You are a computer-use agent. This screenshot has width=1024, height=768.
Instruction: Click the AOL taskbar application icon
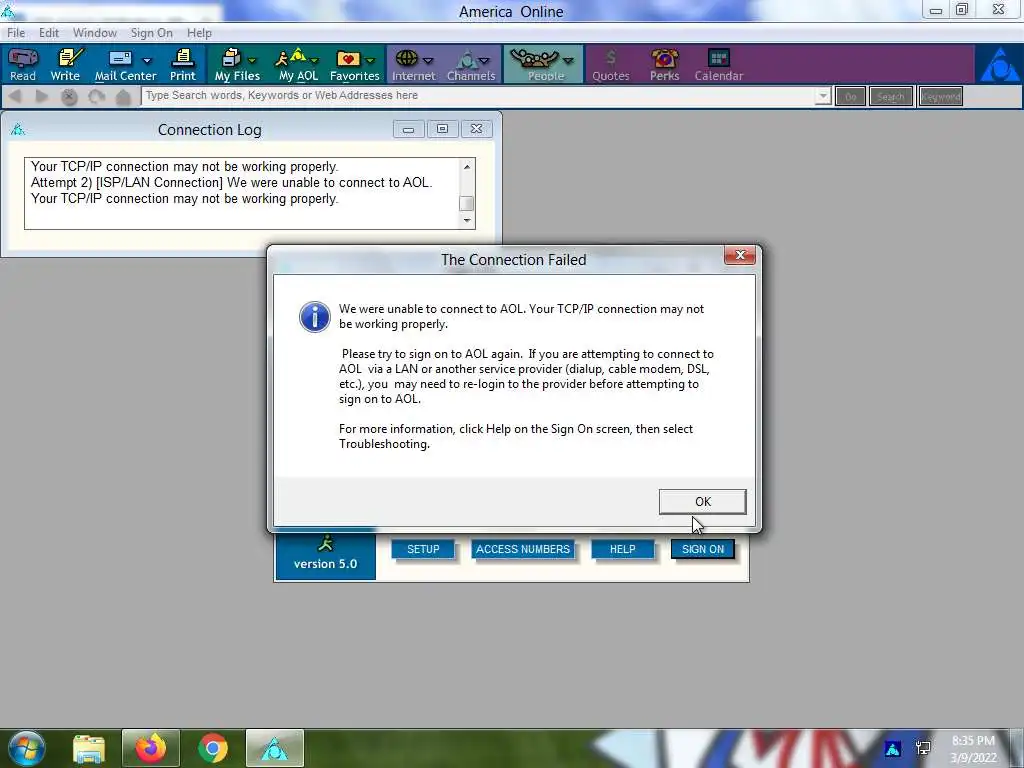274,748
